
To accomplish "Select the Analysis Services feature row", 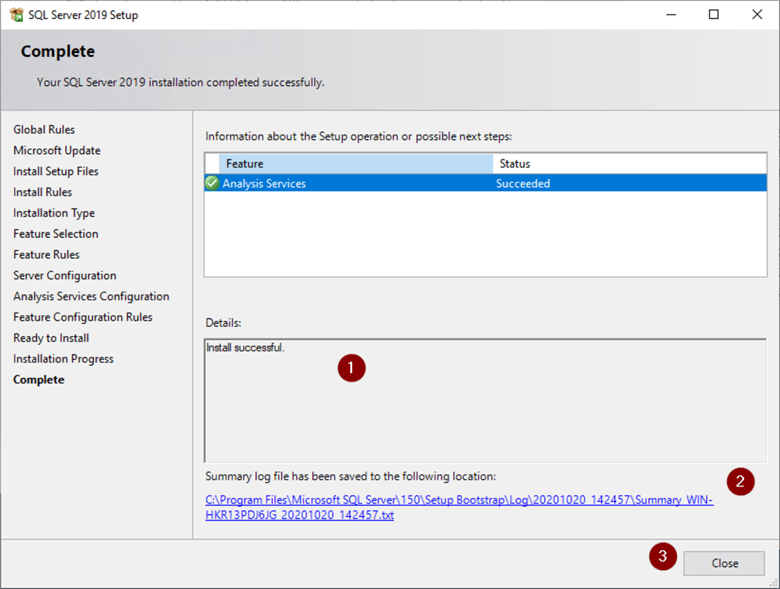I will coord(485,183).
